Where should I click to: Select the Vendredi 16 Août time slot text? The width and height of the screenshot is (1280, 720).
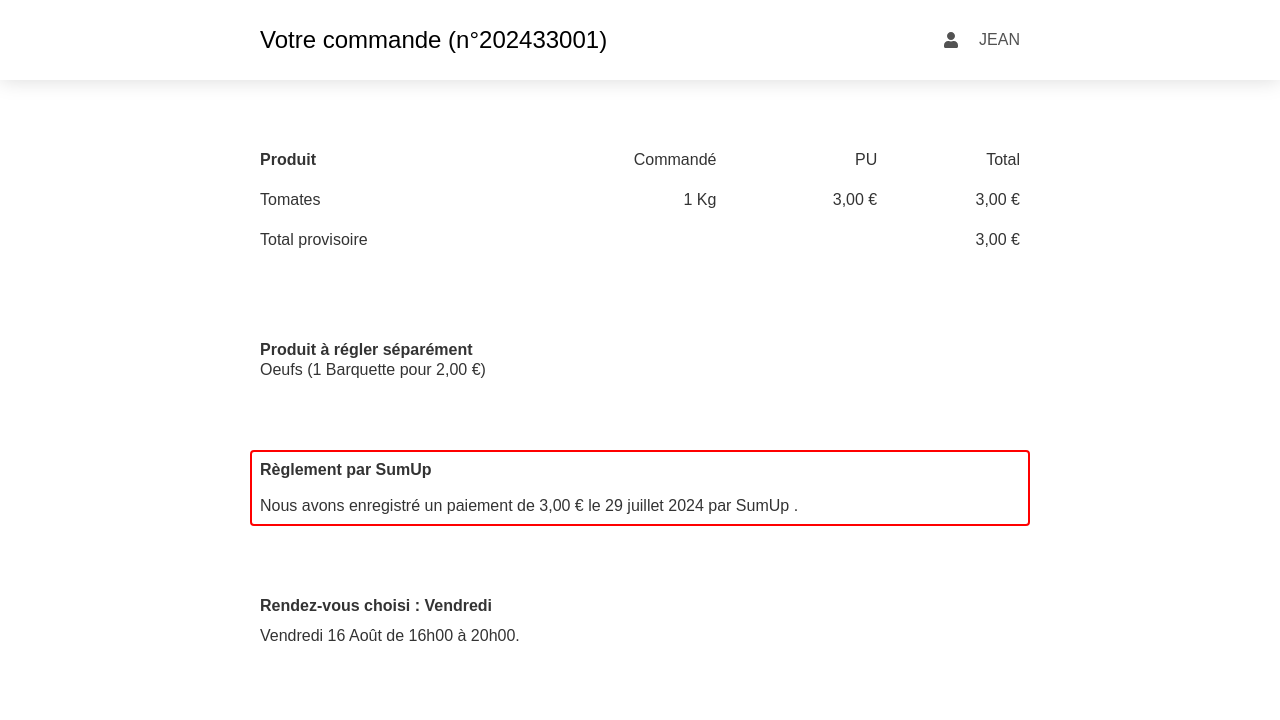(x=389, y=636)
